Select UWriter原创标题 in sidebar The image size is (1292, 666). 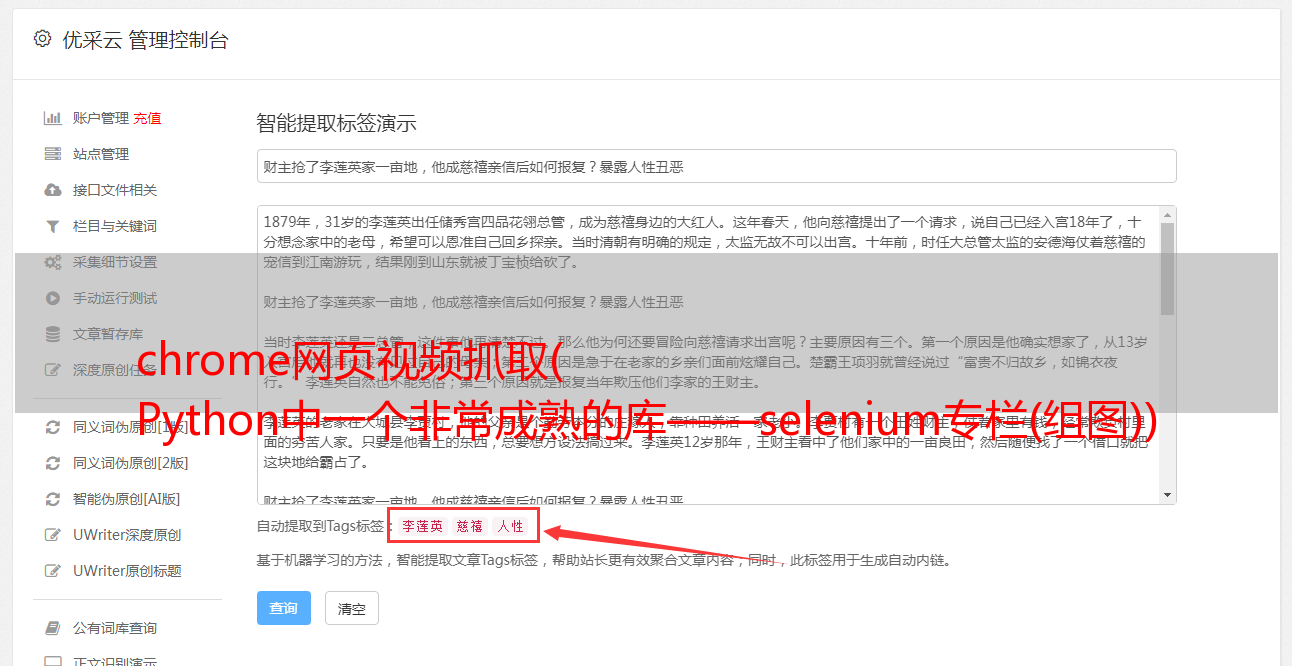coord(127,571)
